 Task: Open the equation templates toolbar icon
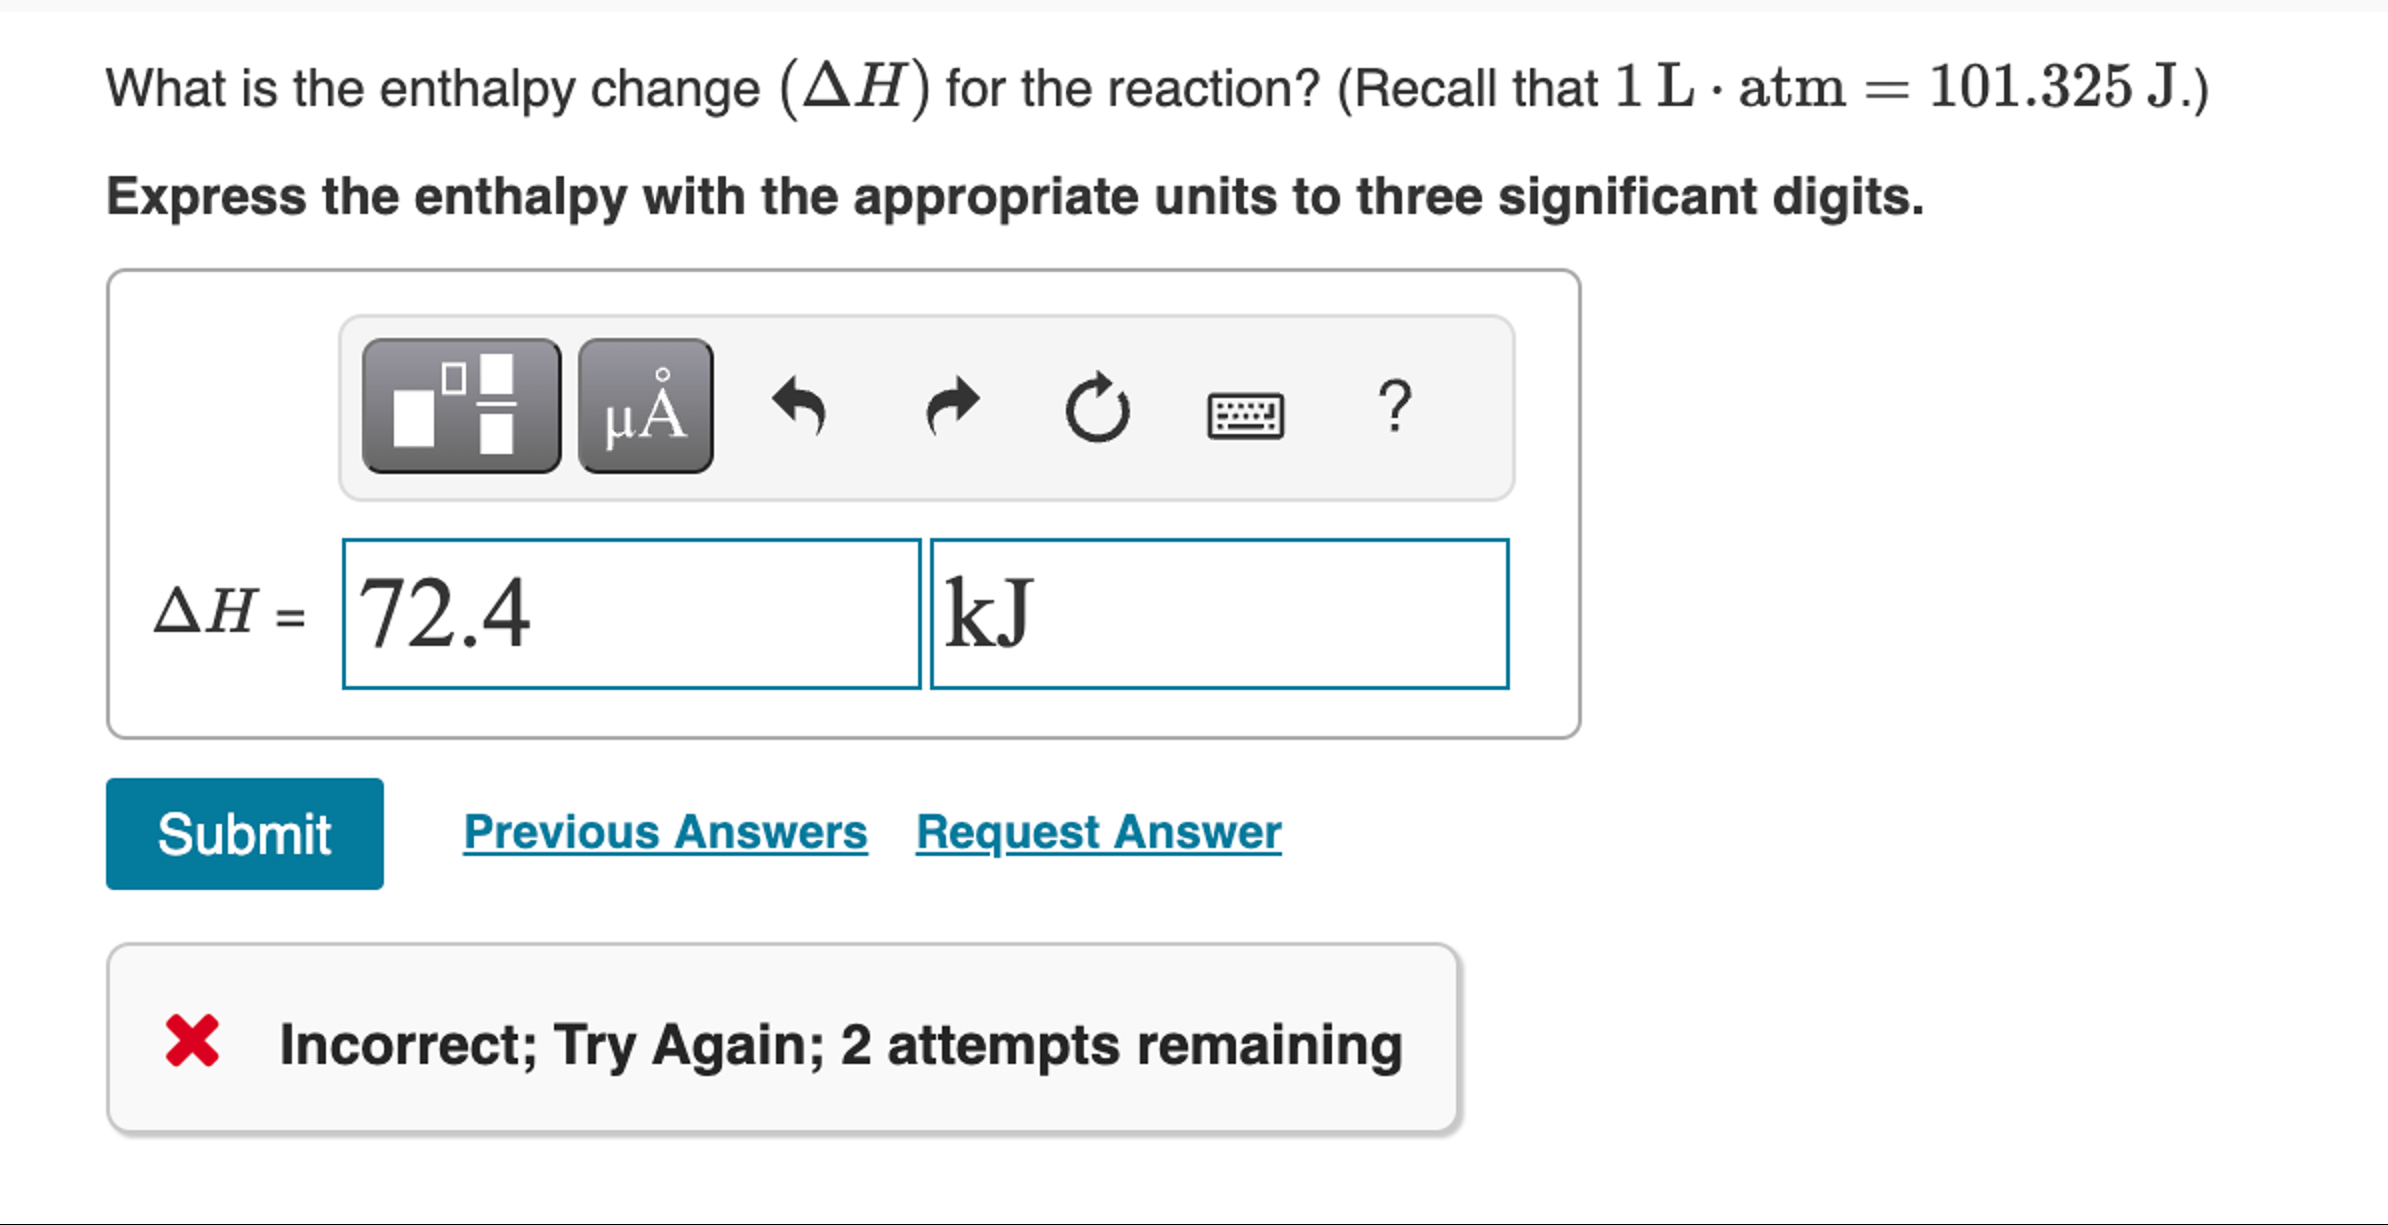(x=462, y=405)
